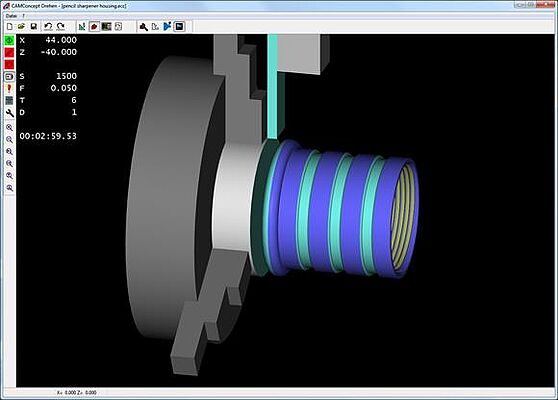Click the document icon beside the black tool icon
The height and width of the screenshot is (400, 558).
click(156, 27)
